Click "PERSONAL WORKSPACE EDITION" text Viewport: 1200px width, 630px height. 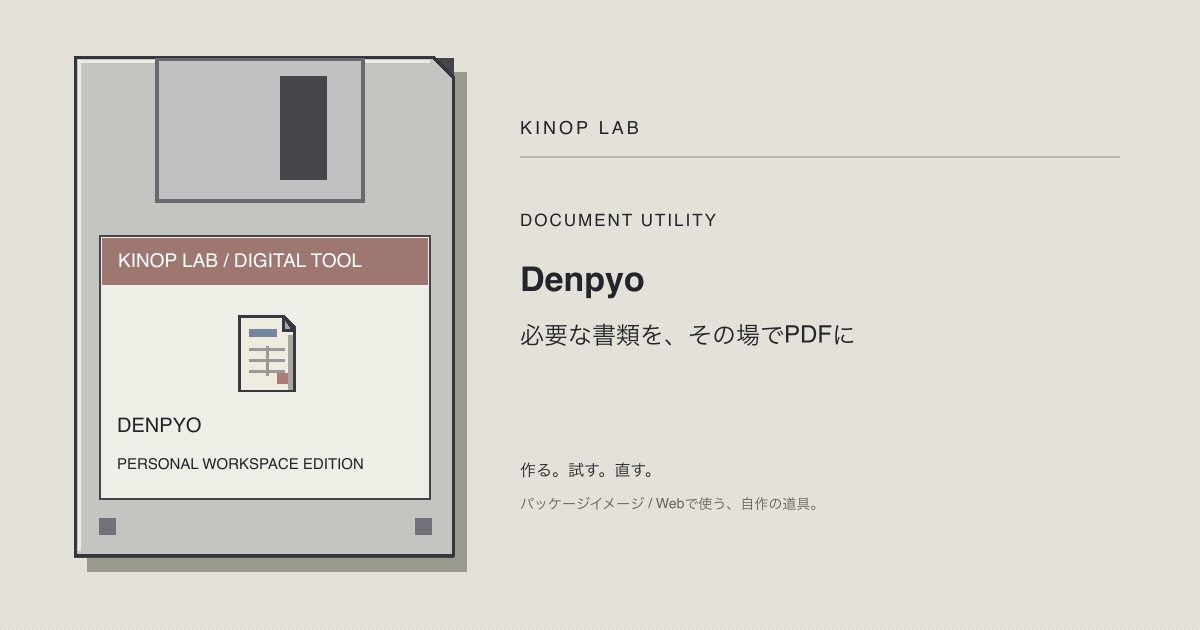coord(240,464)
